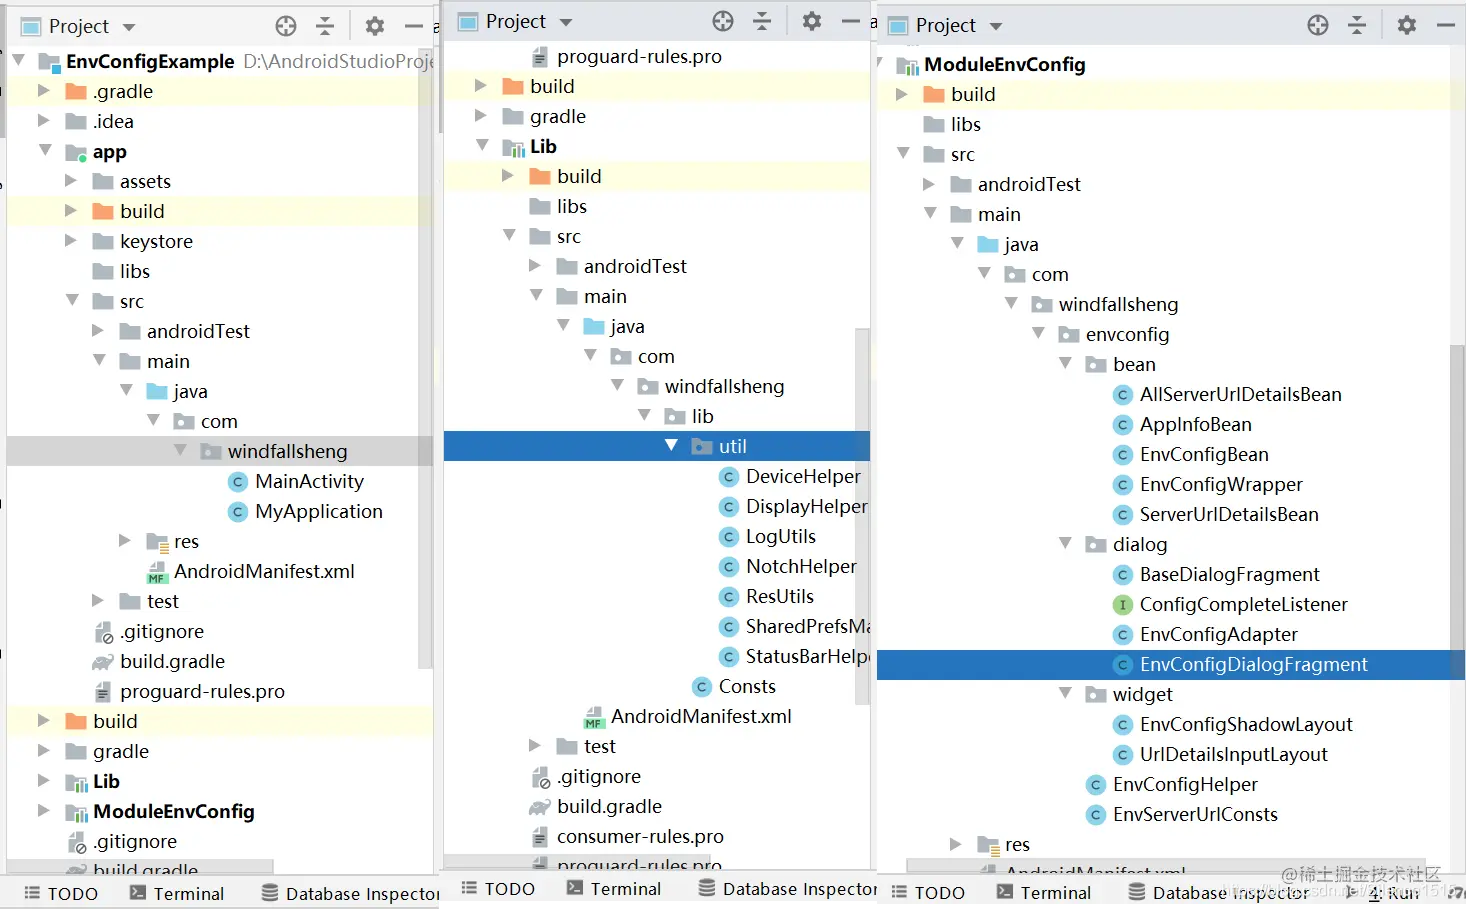Screen dimensions: 1466x909
Task: Select BaseDialogFragment class
Action: point(1230,575)
